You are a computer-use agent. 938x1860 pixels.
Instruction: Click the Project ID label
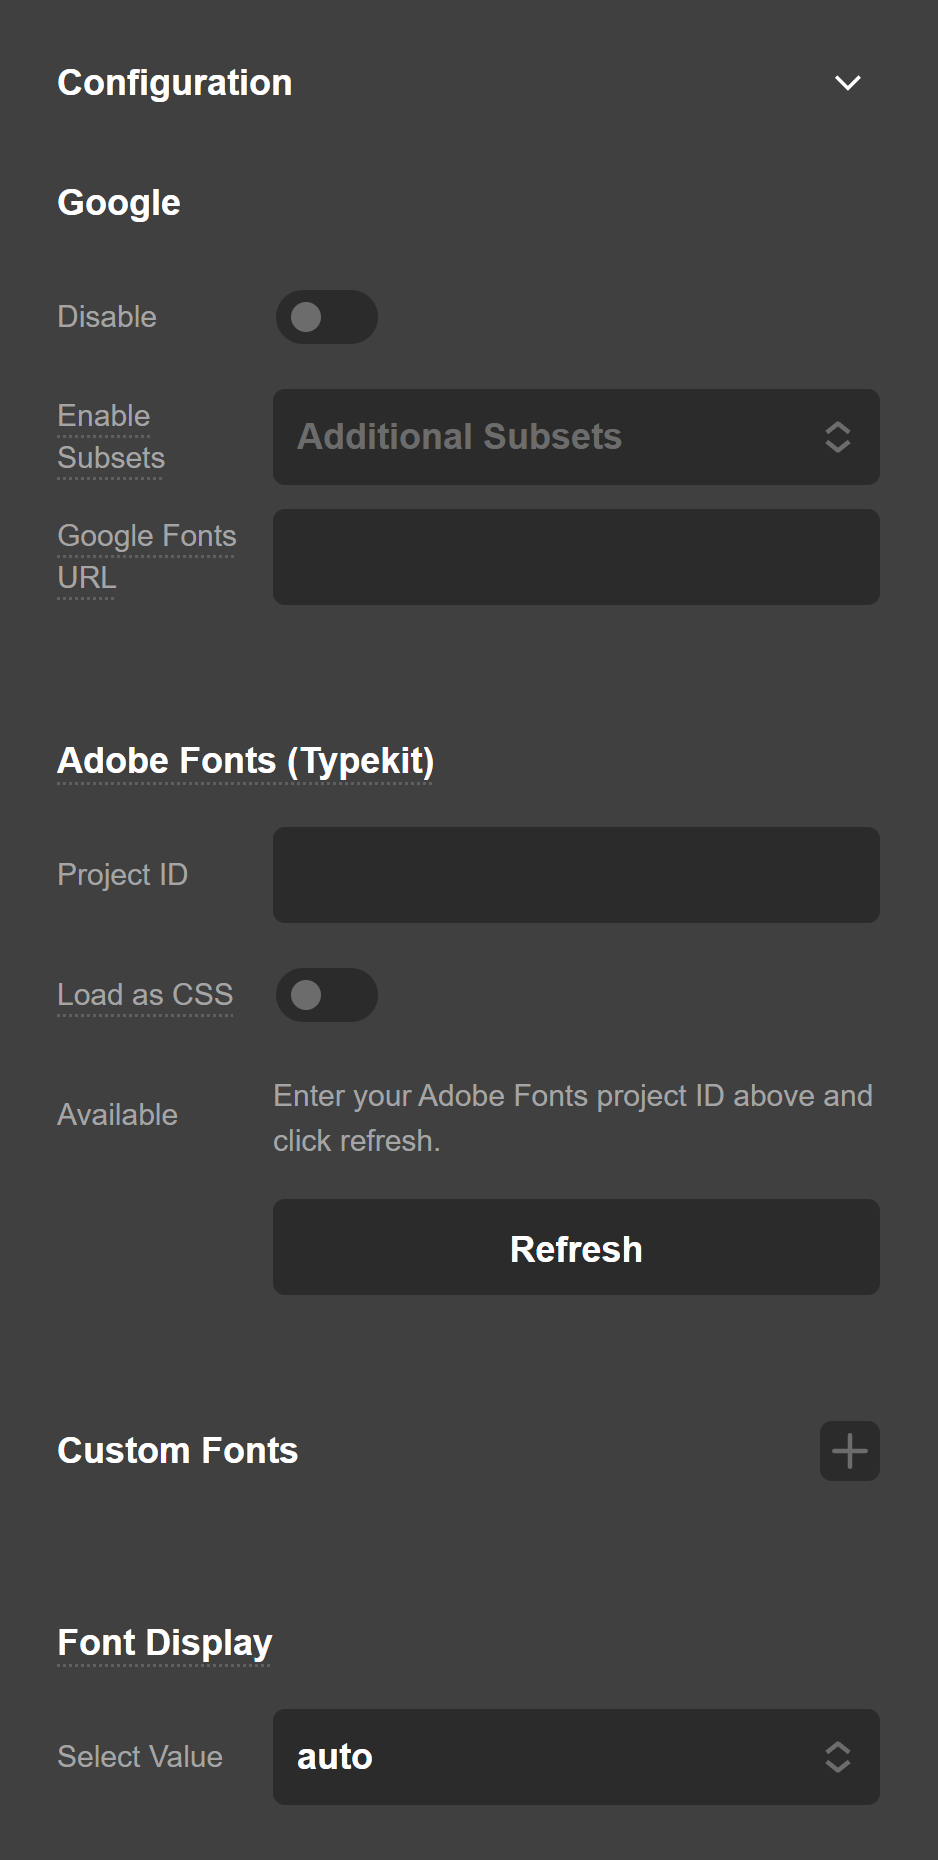pyautogui.click(x=123, y=875)
